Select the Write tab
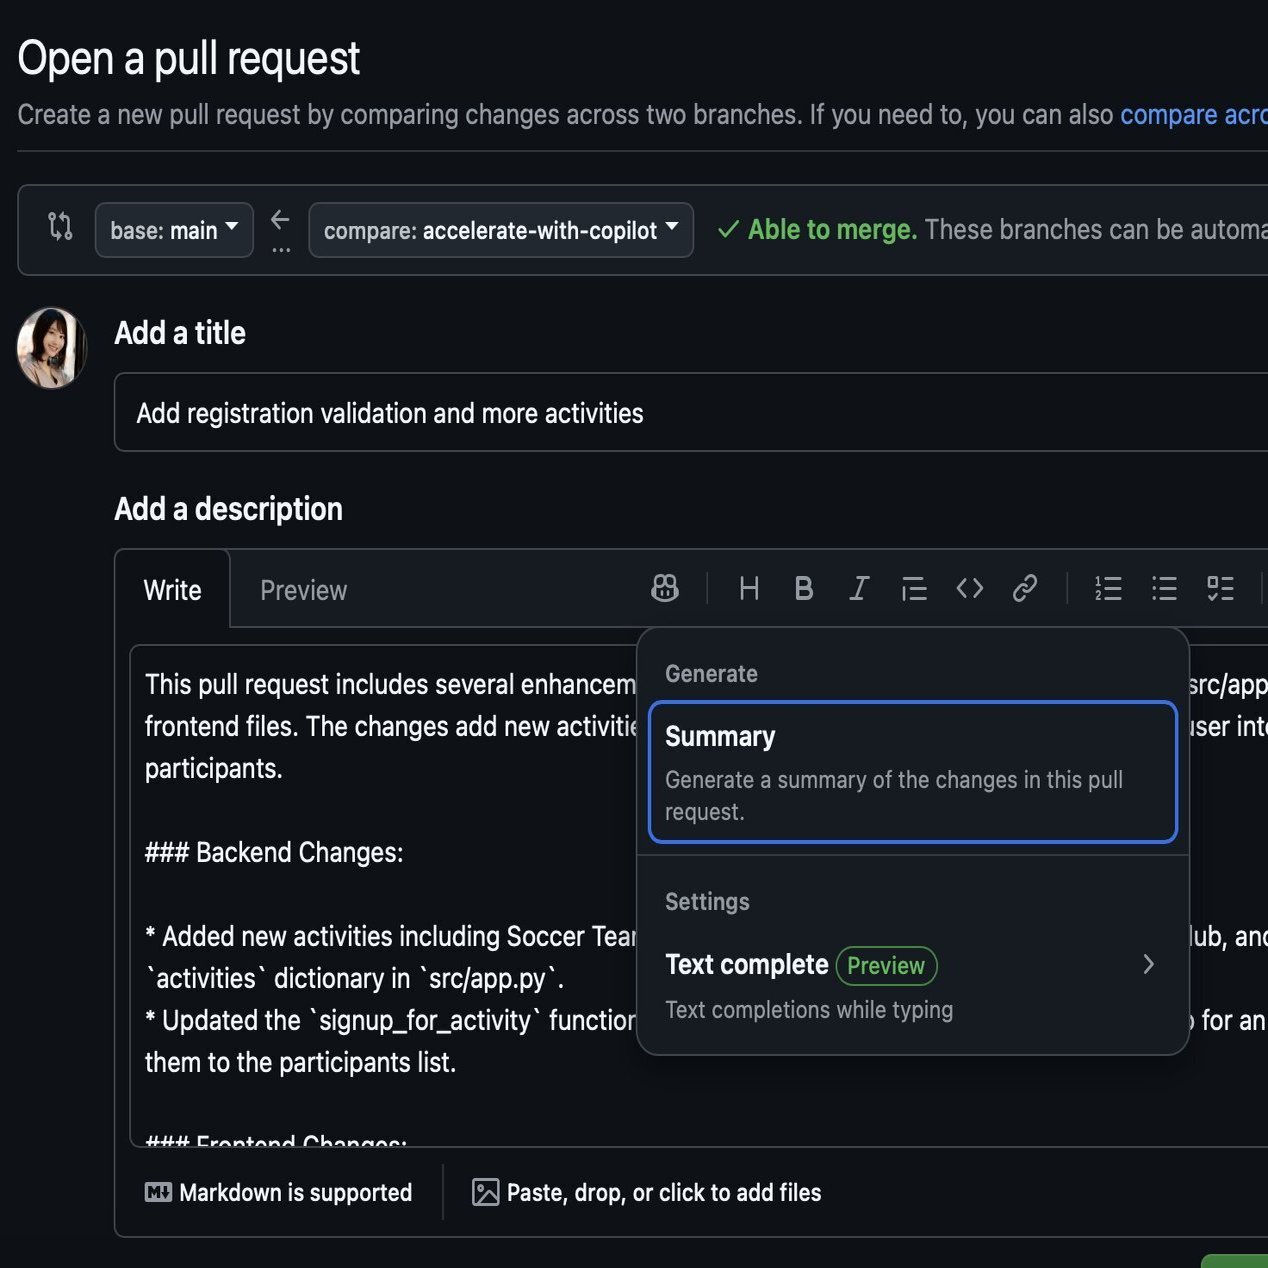 coord(172,590)
